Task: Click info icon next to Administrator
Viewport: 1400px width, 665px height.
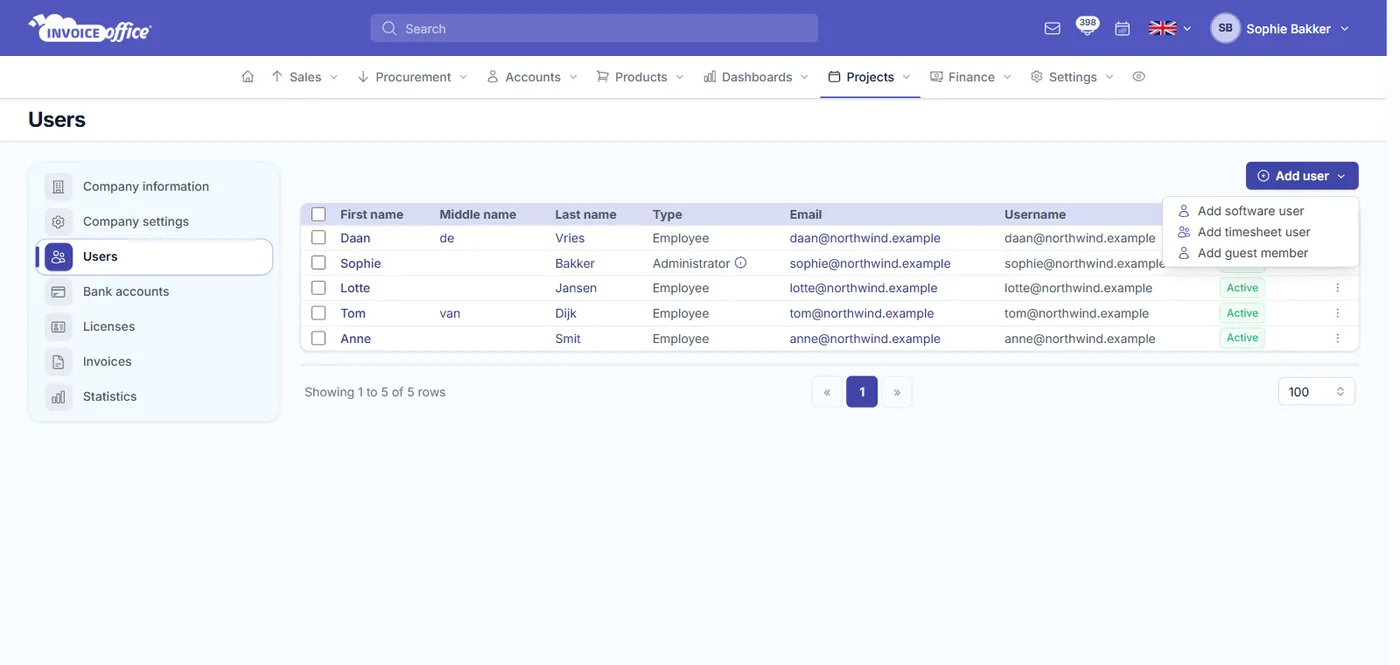Action: pos(741,263)
